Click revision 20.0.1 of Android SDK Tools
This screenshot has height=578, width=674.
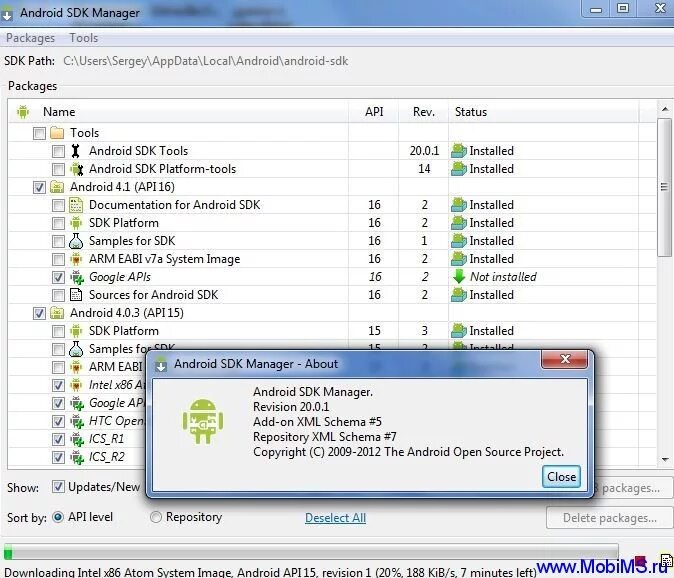click(x=424, y=151)
